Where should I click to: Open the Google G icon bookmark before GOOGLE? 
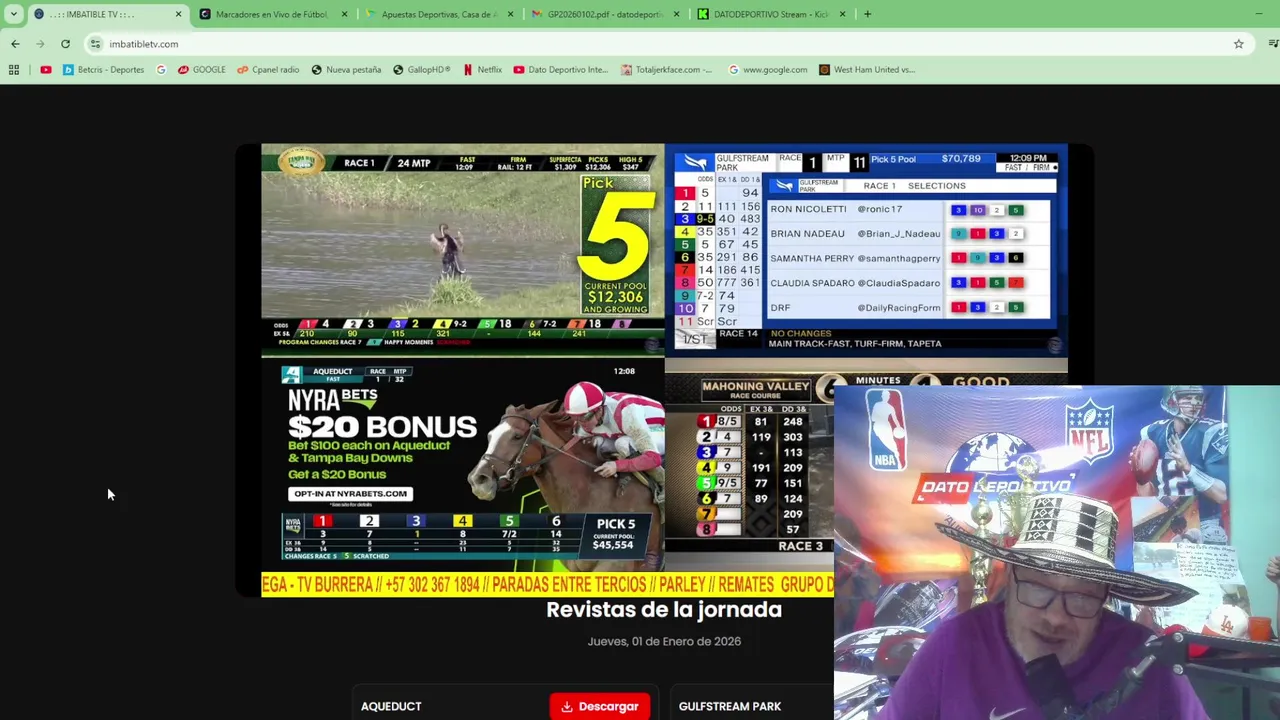pos(161,70)
